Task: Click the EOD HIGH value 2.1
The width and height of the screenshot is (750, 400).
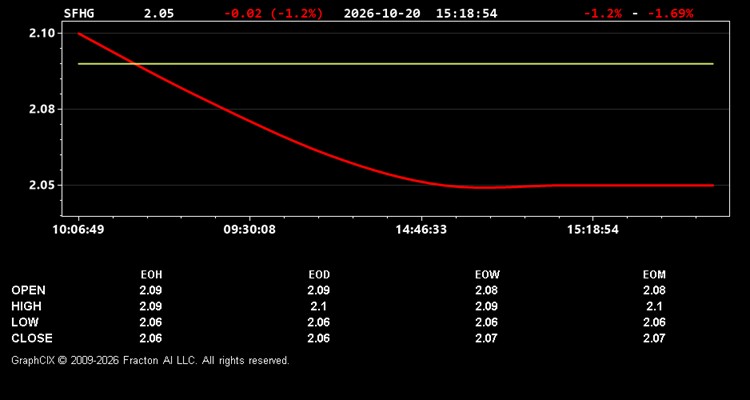Action: [319, 306]
